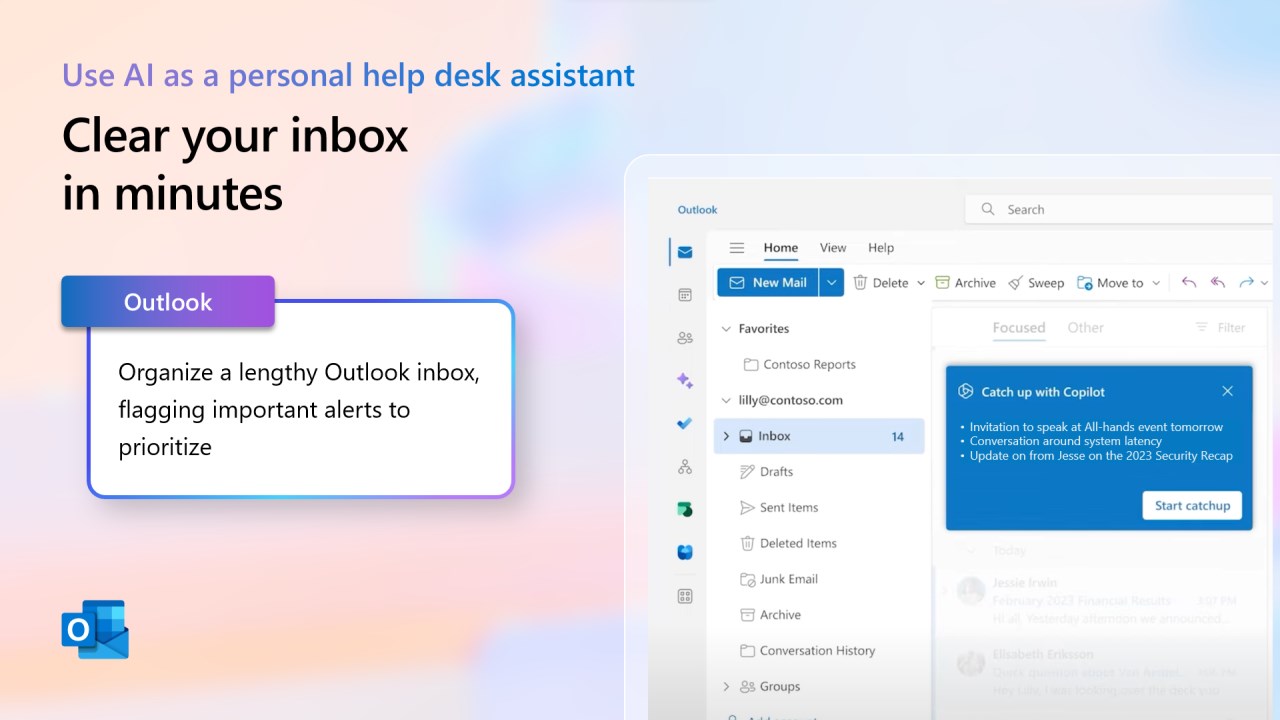Open the Help ribbon tab
1280x720 pixels.
coord(881,248)
